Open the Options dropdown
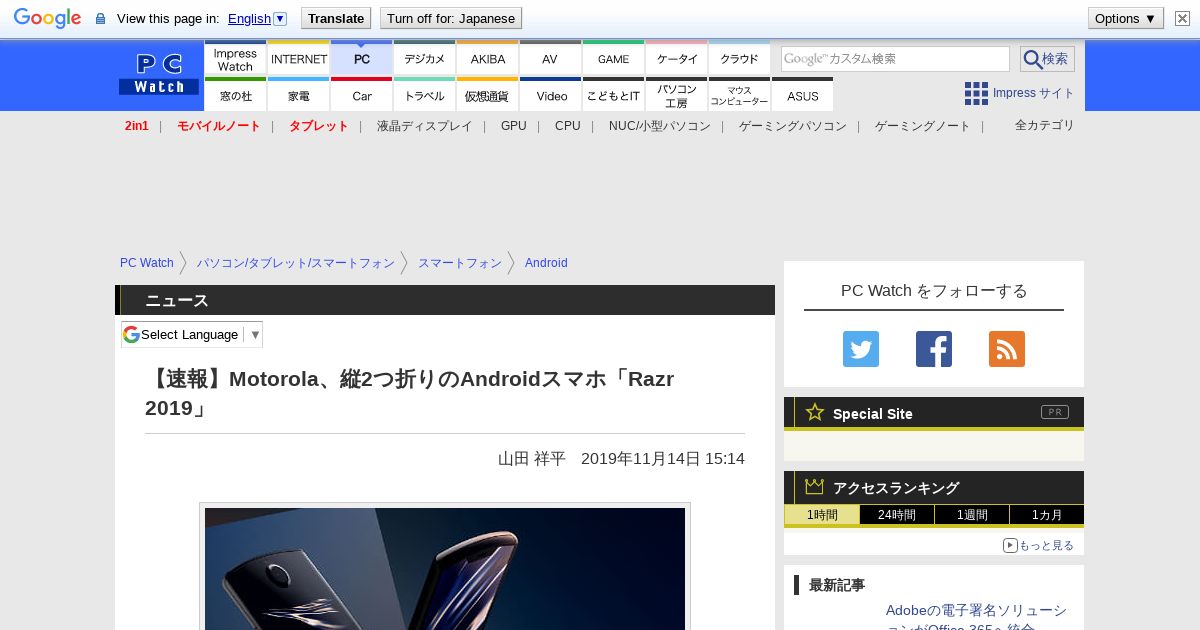Viewport: 1200px width, 630px height. click(1126, 18)
